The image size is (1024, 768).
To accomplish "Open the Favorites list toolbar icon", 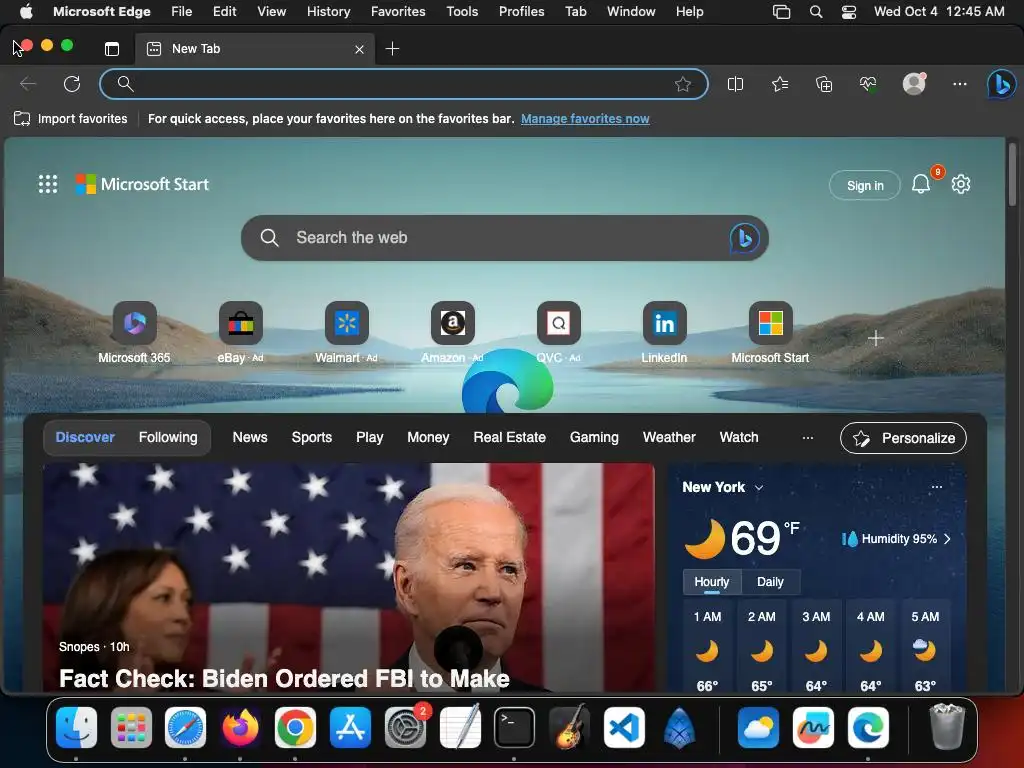I will click(x=780, y=84).
